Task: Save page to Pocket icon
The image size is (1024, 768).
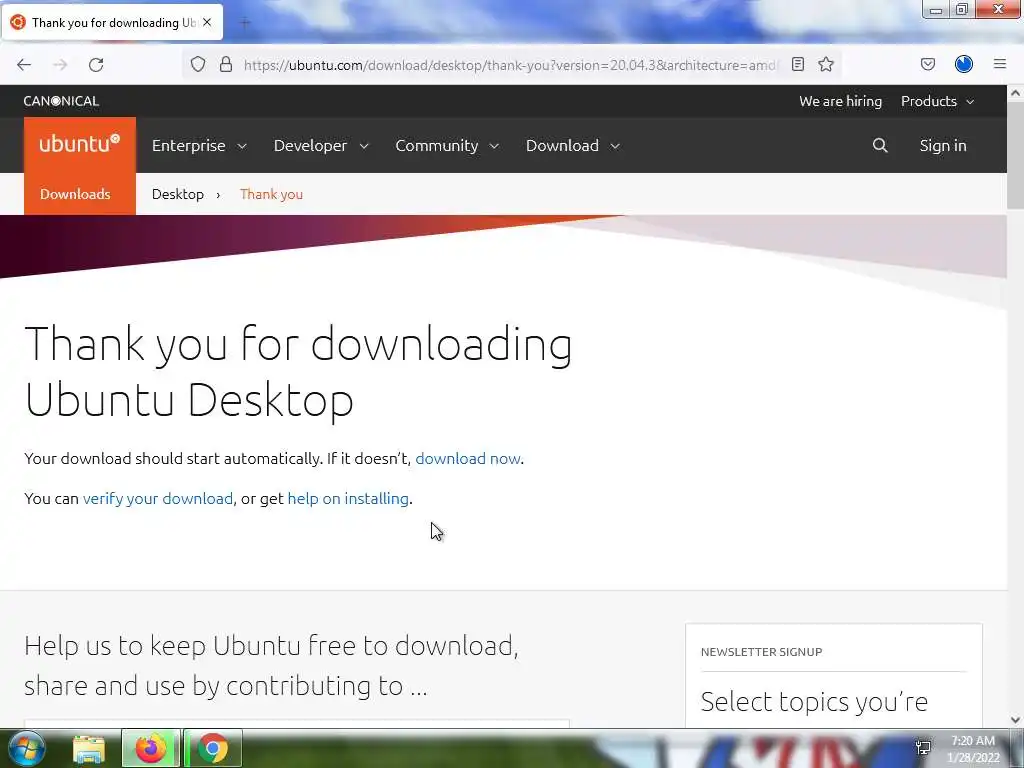Action: (x=927, y=64)
